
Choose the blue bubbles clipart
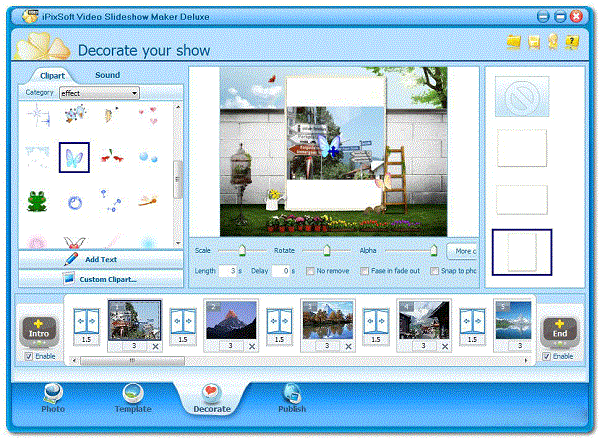[148, 157]
